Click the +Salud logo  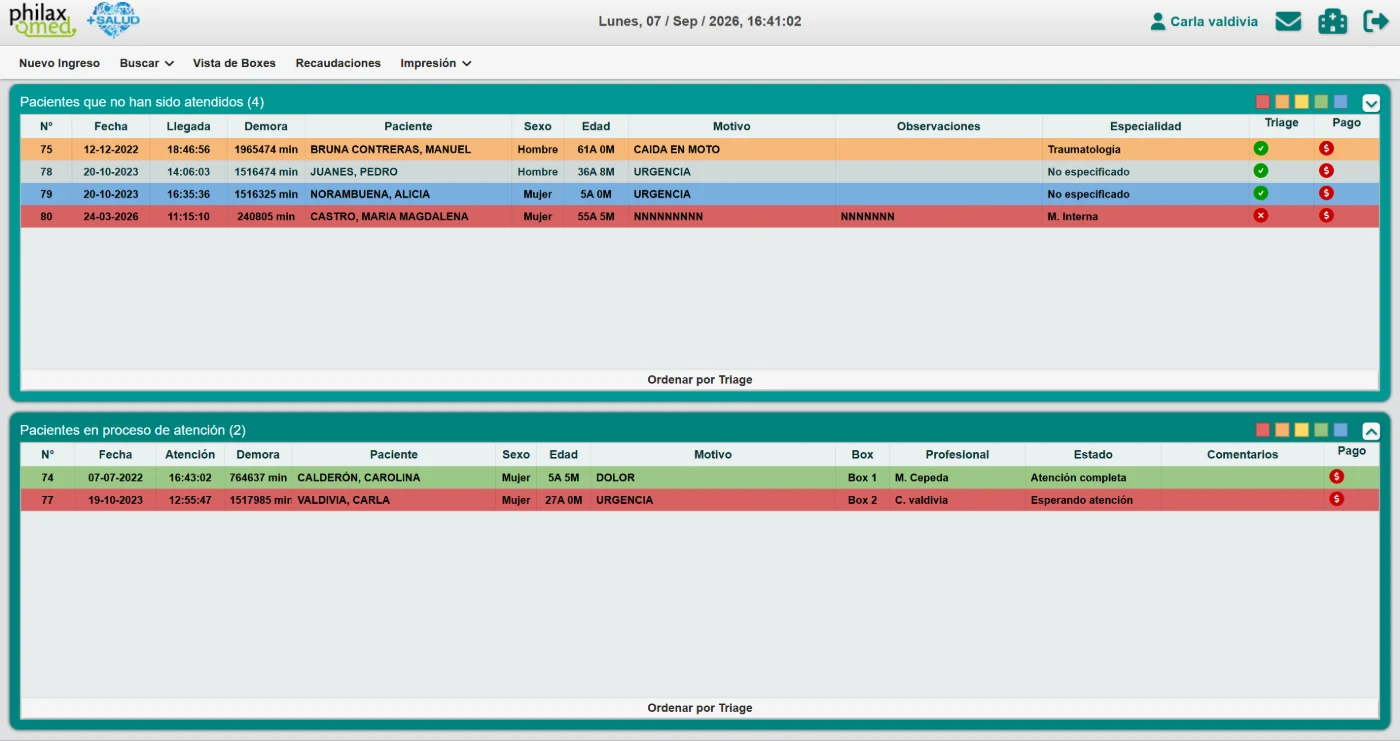click(x=113, y=20)
